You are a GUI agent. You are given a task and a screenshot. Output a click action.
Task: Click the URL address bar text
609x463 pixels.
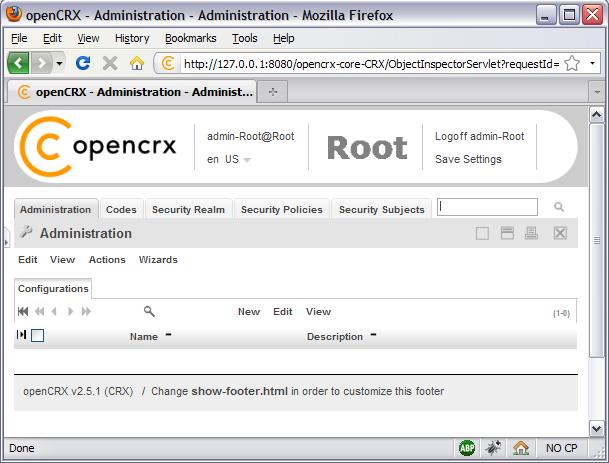[x=372, y=63]
